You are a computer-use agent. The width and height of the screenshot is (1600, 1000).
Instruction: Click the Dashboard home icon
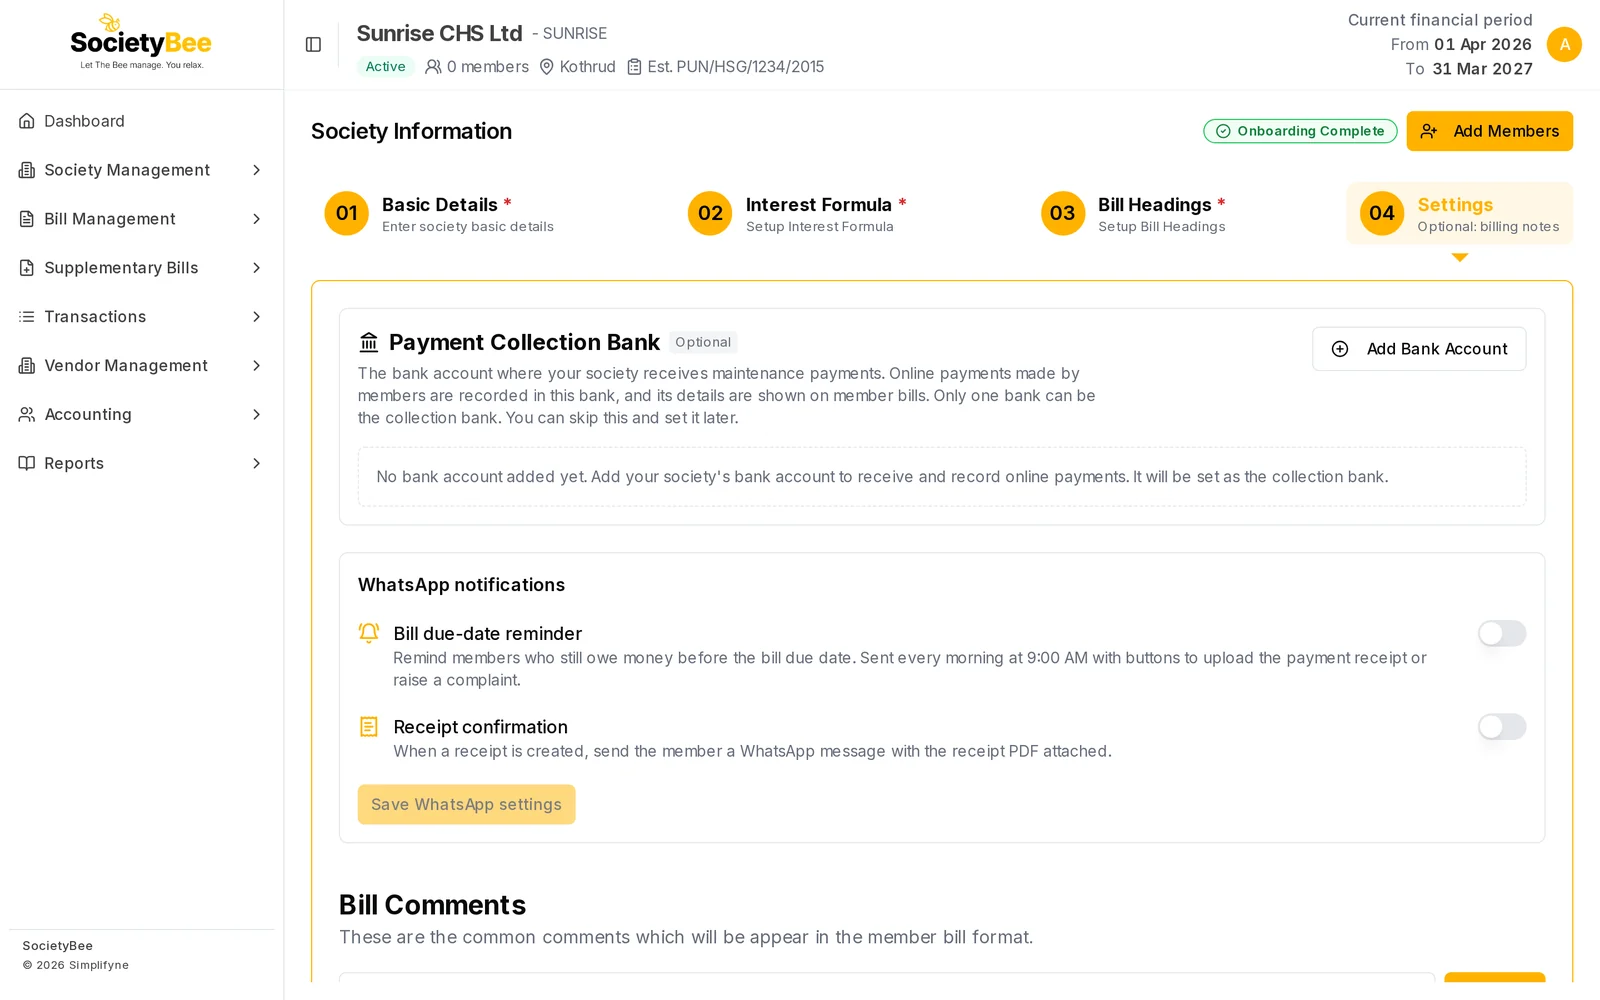point(27,121)
